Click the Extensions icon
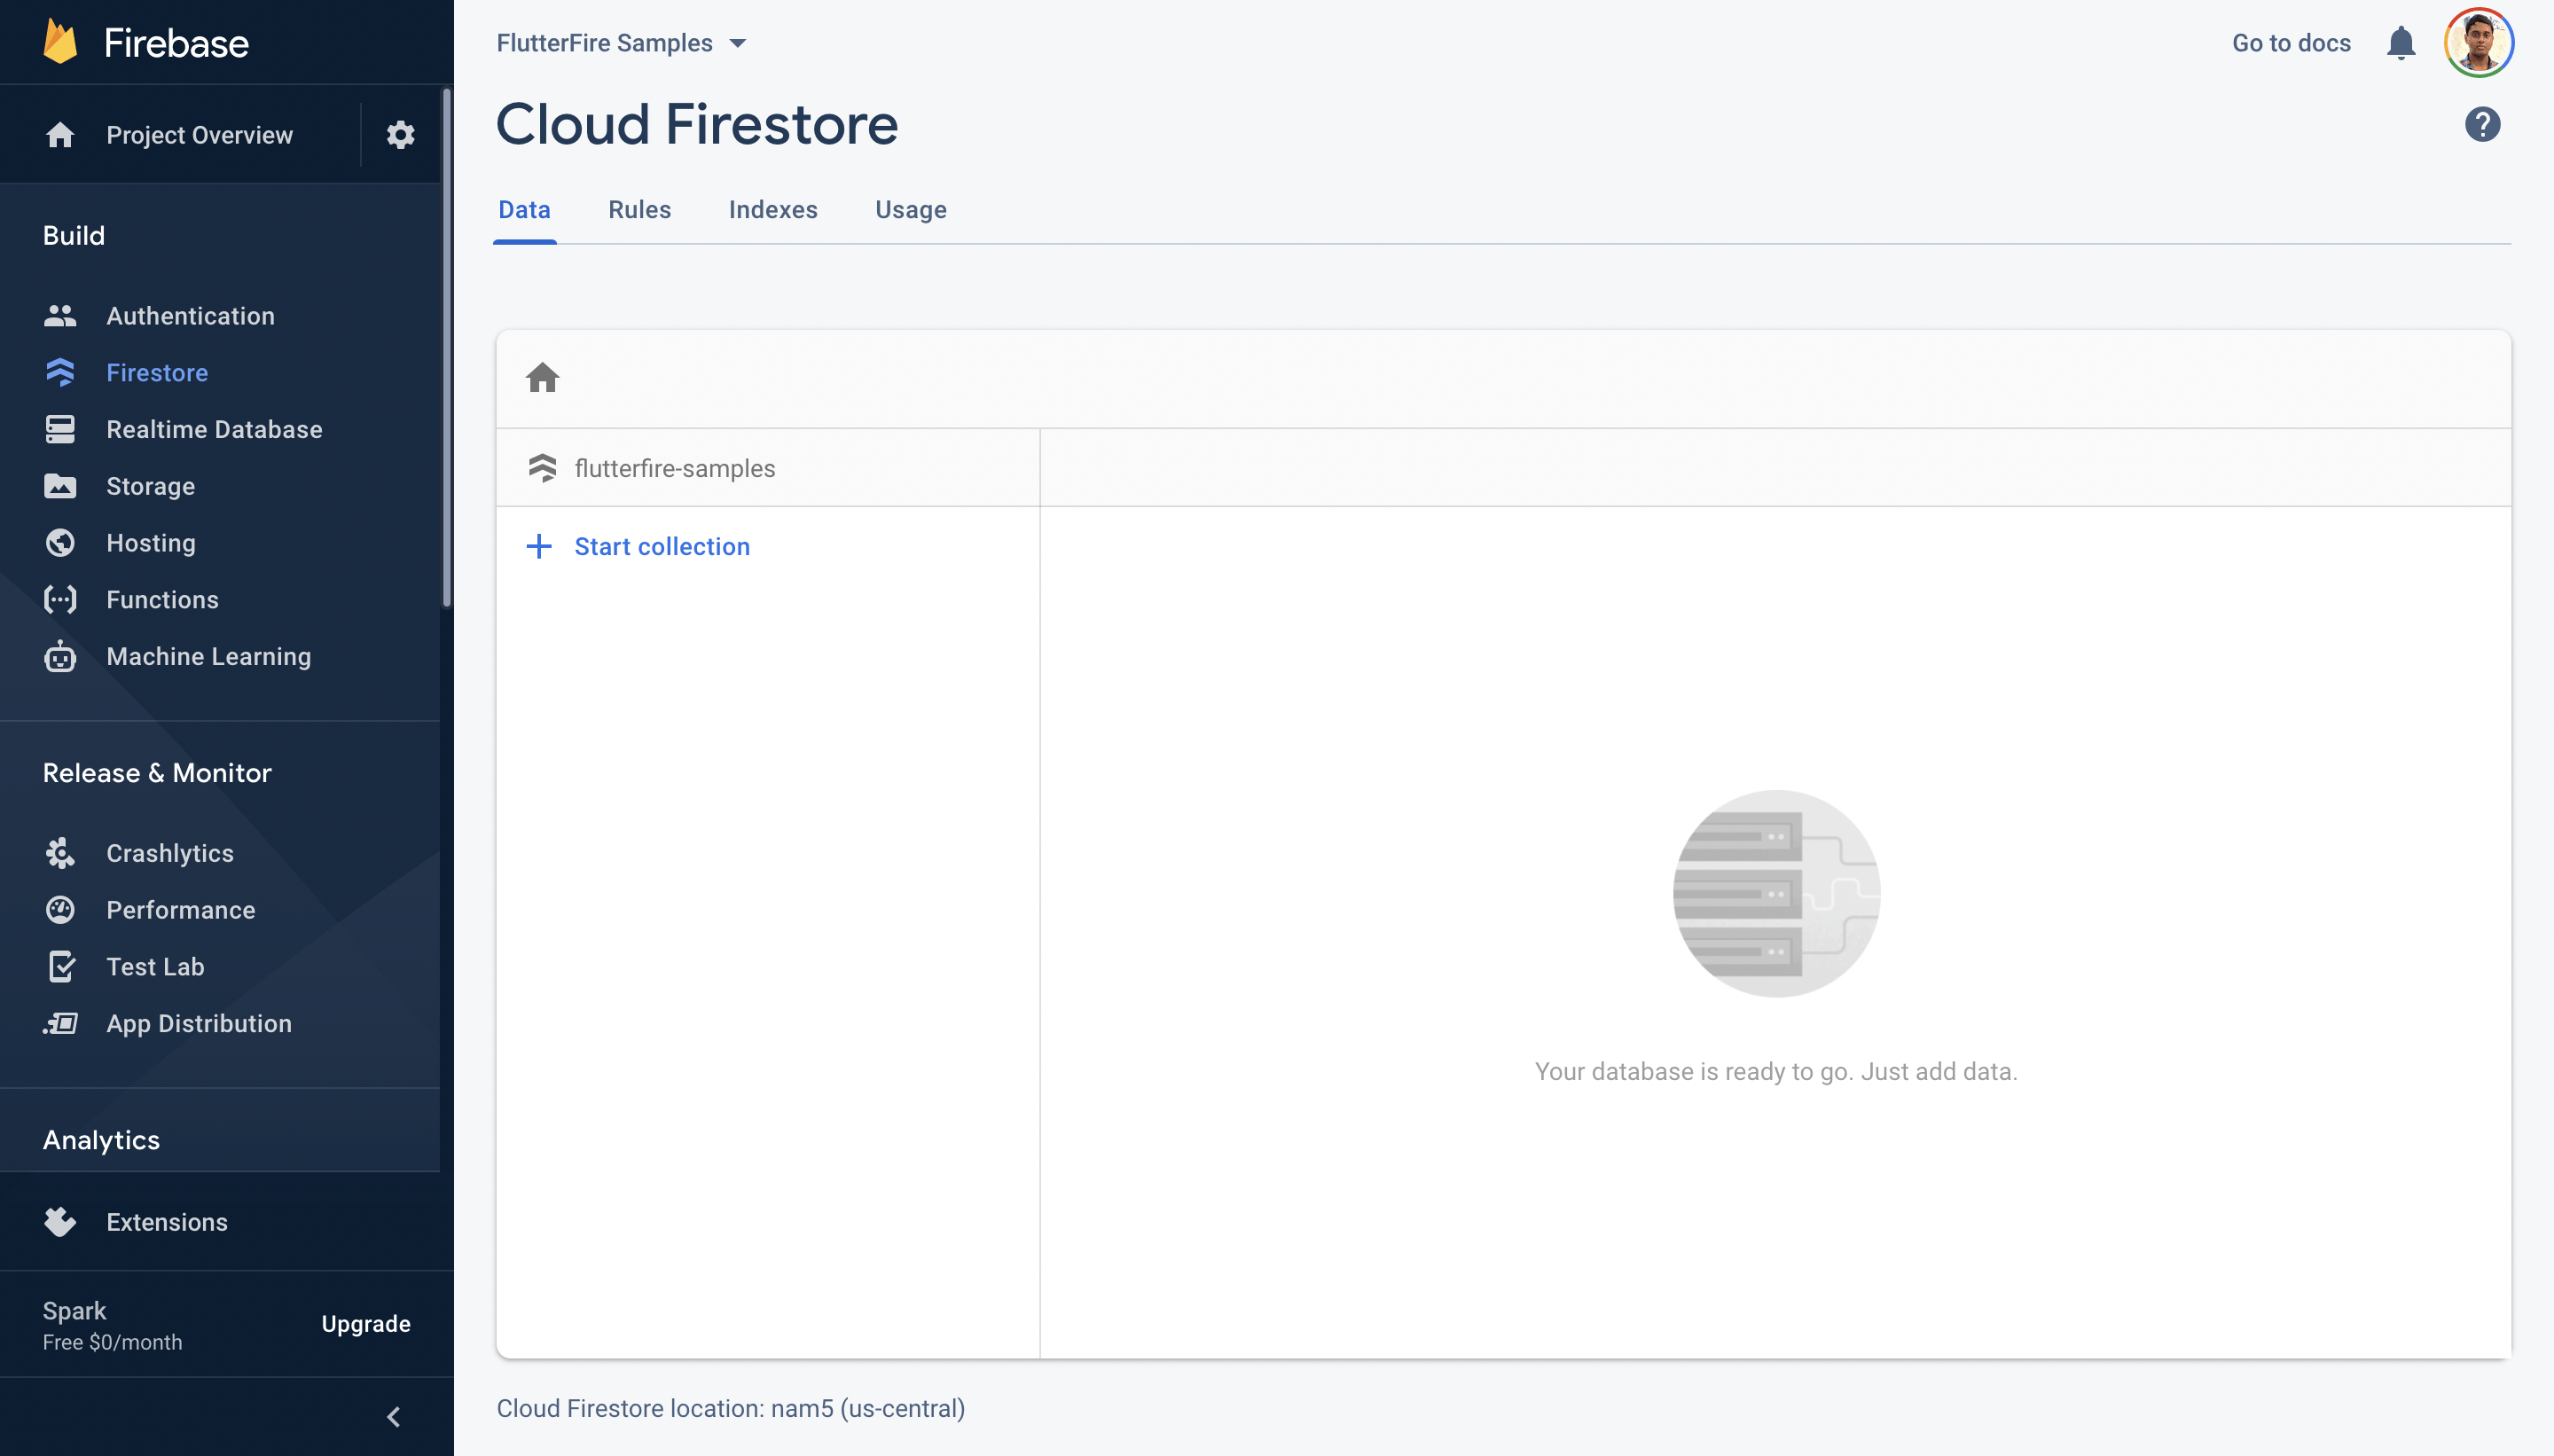The image size is (2554, 1456). [60, 1222]
